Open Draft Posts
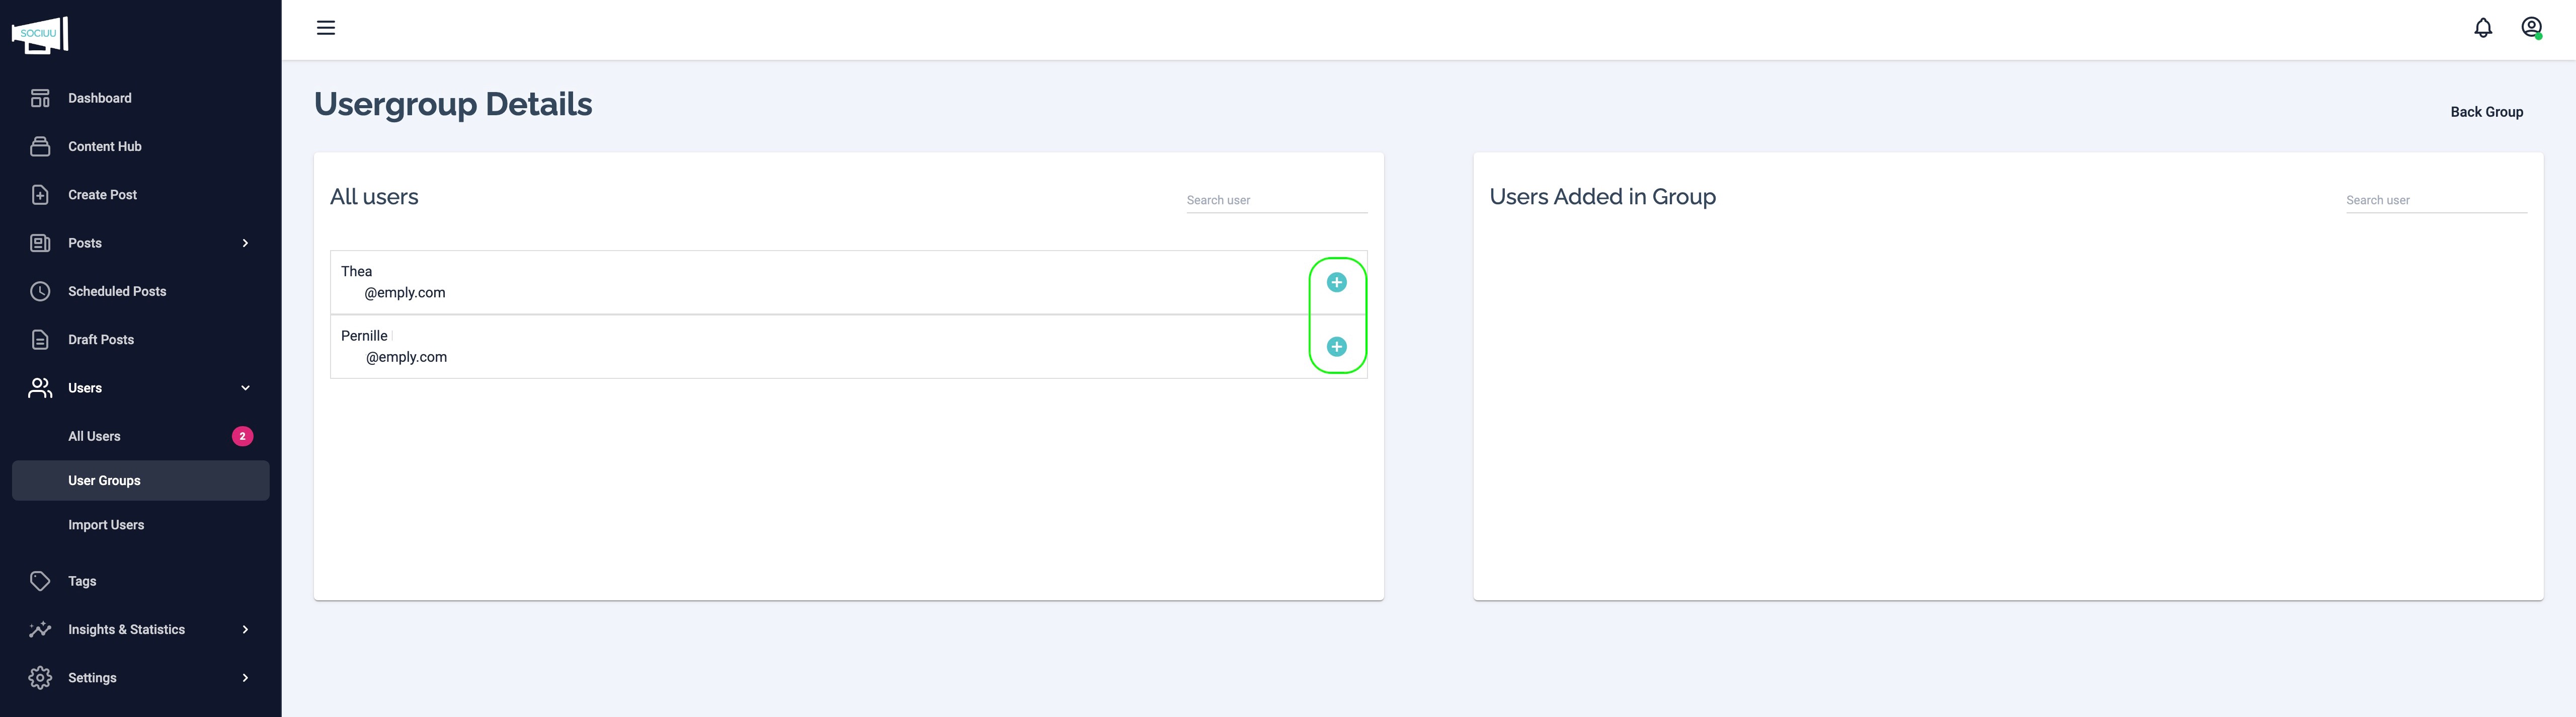Image resolution: width=2576 pixels, height=717 pixels. (x=100, y=340)
